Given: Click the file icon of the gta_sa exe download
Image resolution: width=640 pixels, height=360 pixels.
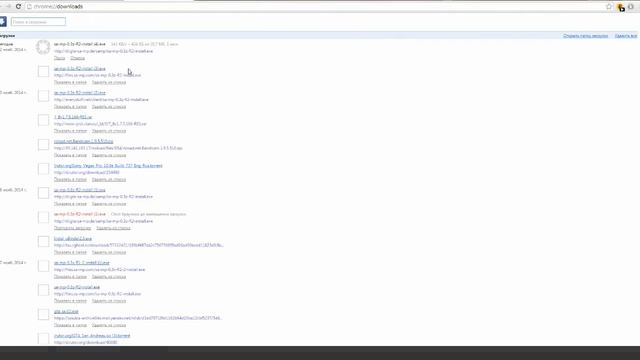Looking at the screenshot, I should pyautogui.click(x=43, y=315).
